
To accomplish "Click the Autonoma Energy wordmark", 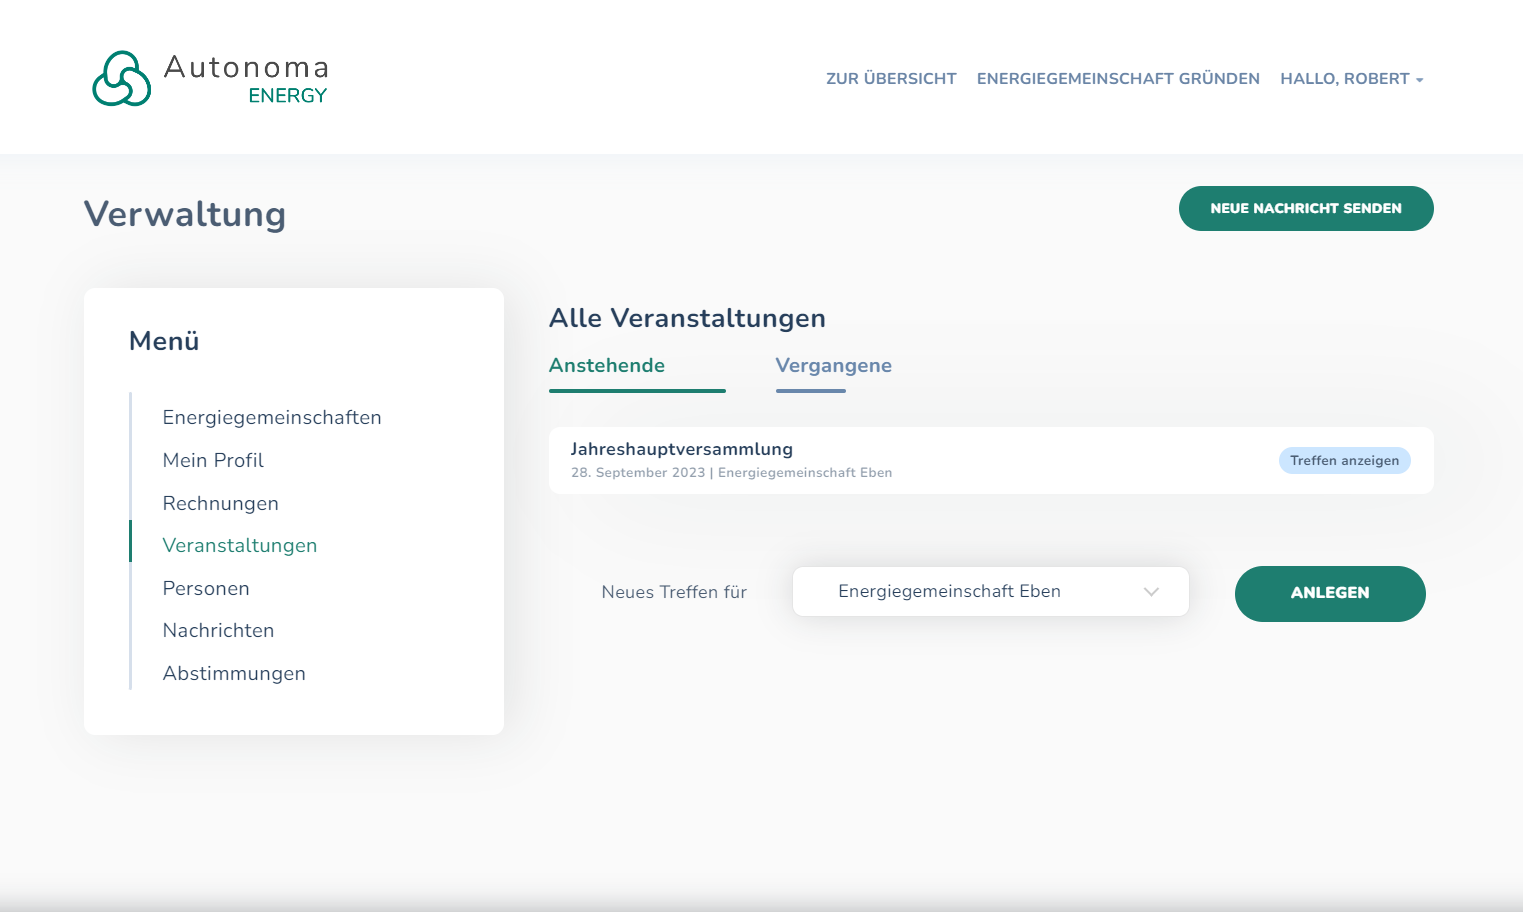I will coord(246,78).
